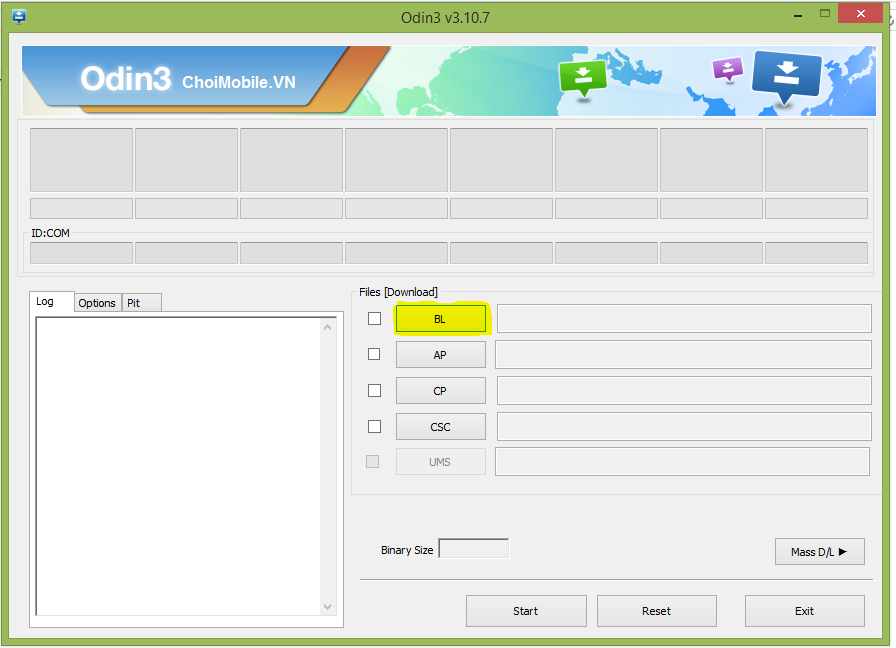Click inside the Log text area
This screenshot has width=896, height=648.
pyautogui.click(x=178, y=466)
